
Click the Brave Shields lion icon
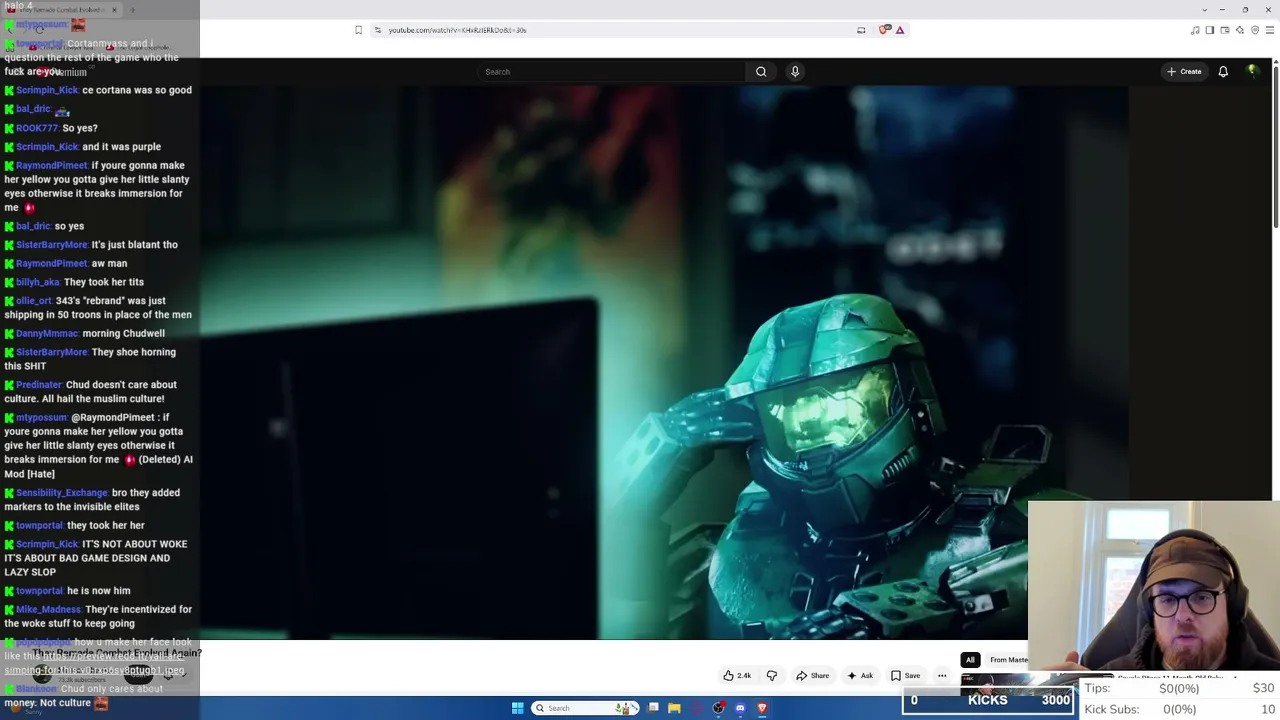pyautogui.click(x=884, y=30)
